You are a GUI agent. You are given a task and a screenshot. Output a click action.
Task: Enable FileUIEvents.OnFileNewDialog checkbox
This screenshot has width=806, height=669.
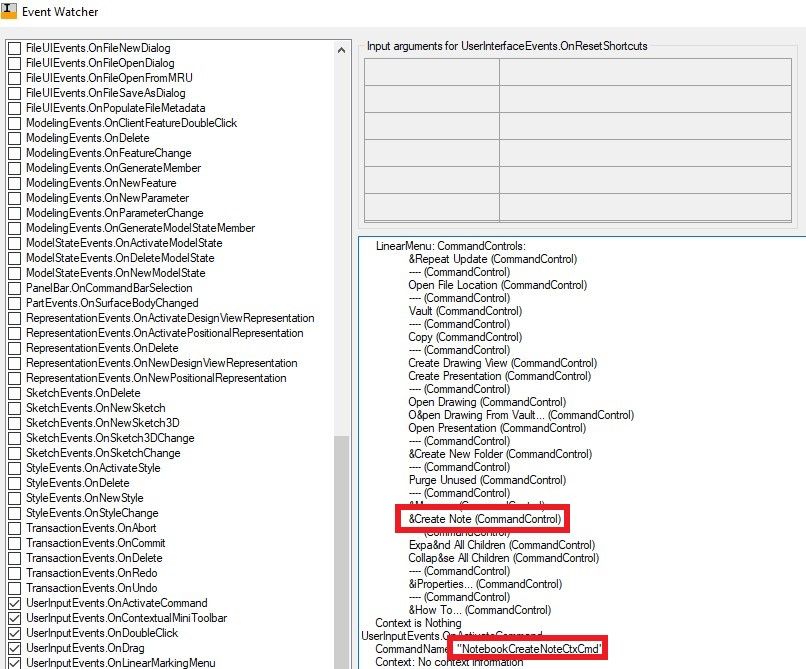(x=14, y=48)
